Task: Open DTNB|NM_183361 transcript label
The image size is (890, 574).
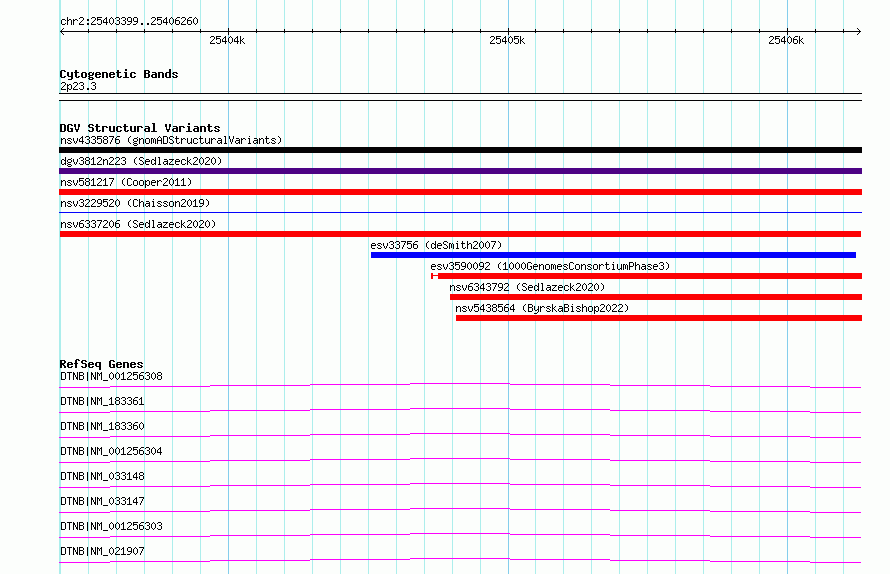Action: [102, 401]
